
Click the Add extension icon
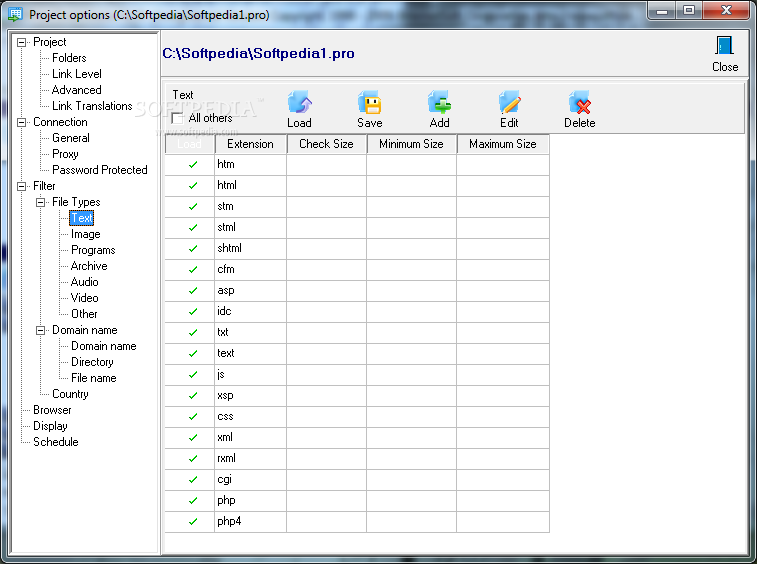(439, 102)
